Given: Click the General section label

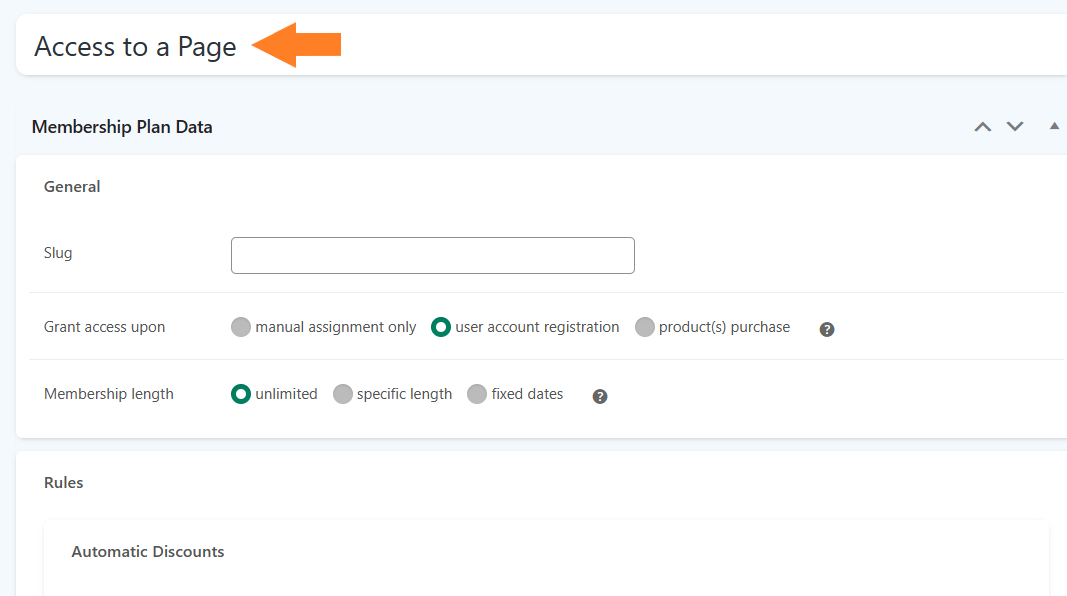Looking at the screenshot, I should coord(72,186).
